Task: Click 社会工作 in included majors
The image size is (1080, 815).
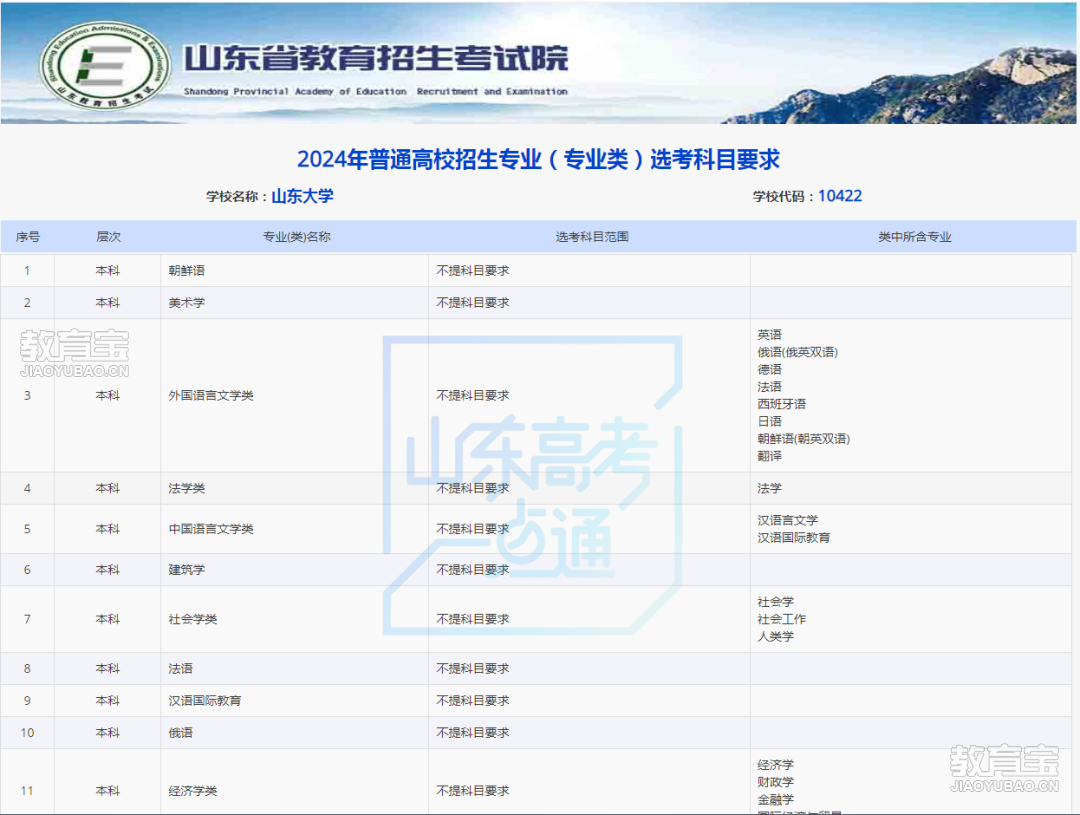Action: [782, 619]
